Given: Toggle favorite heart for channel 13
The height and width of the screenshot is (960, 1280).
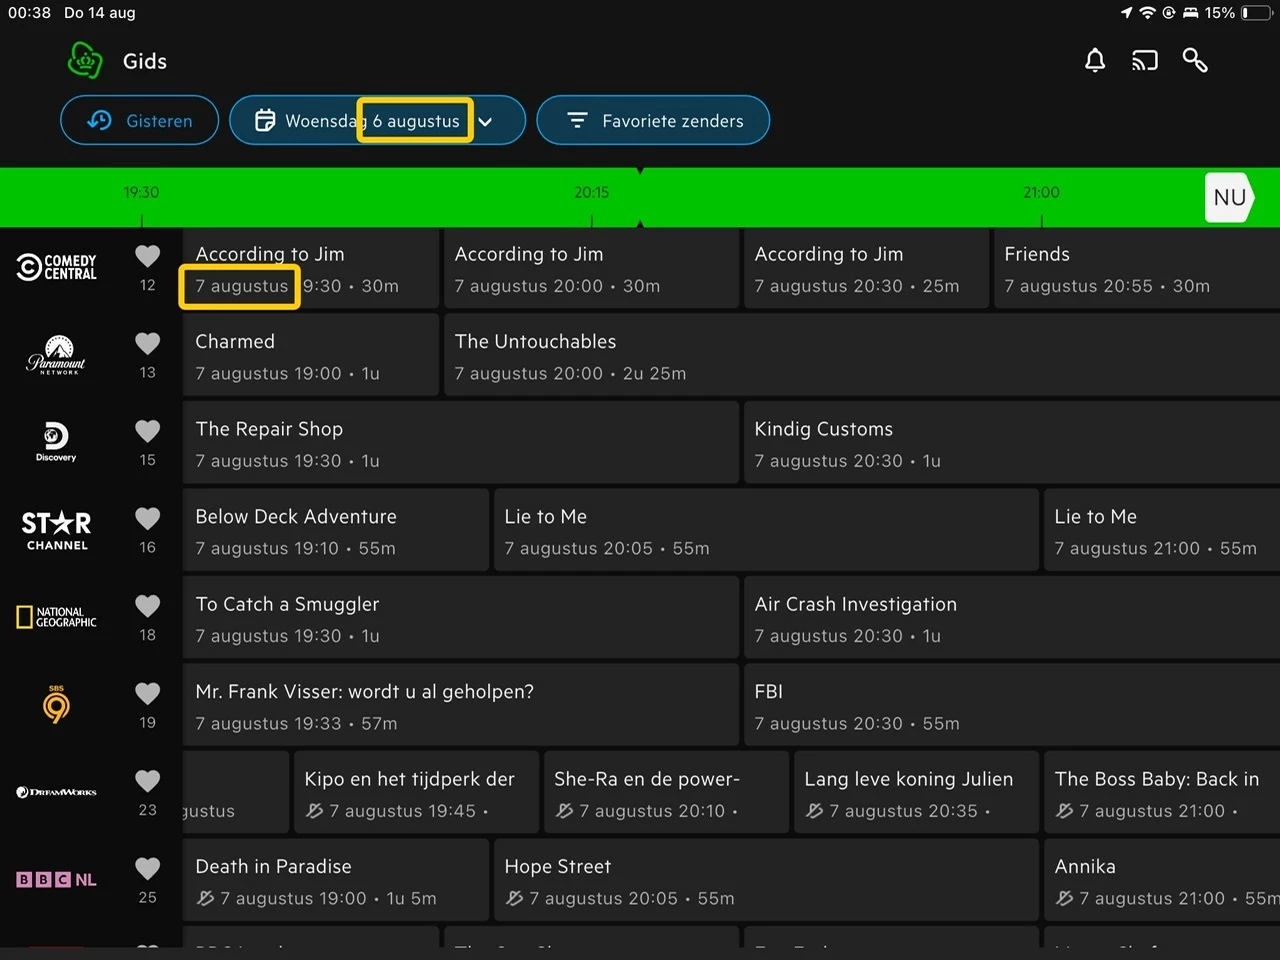Looking at the screenshot, I should [x=148, y=343].
